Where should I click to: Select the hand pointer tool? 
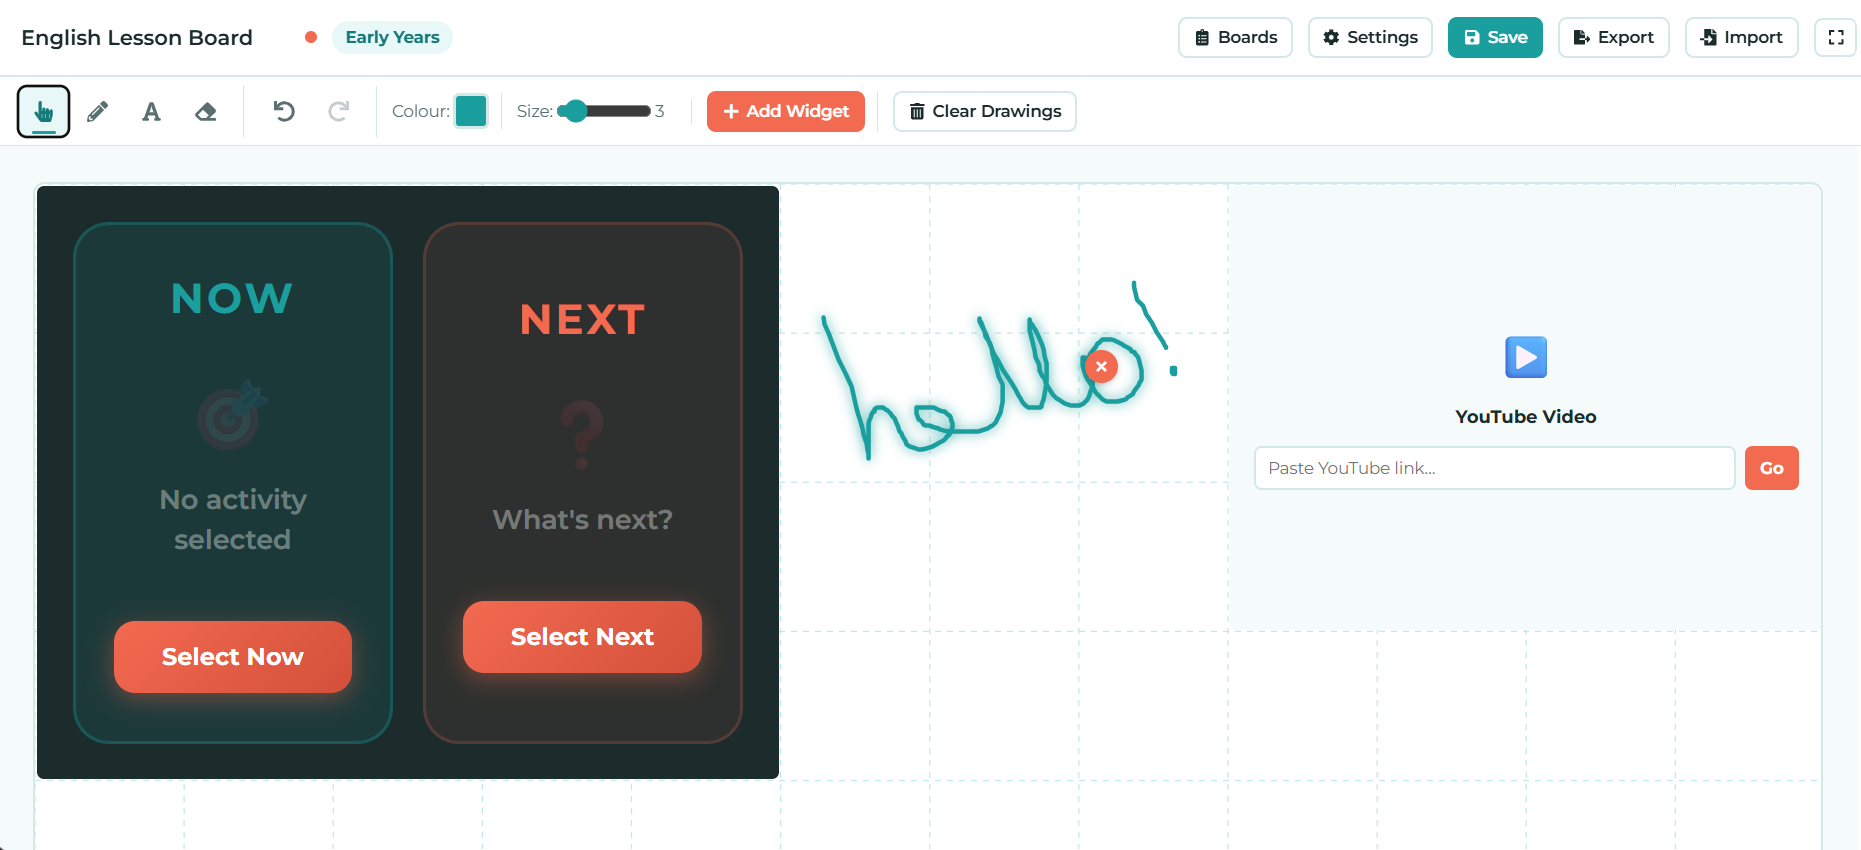43,111
